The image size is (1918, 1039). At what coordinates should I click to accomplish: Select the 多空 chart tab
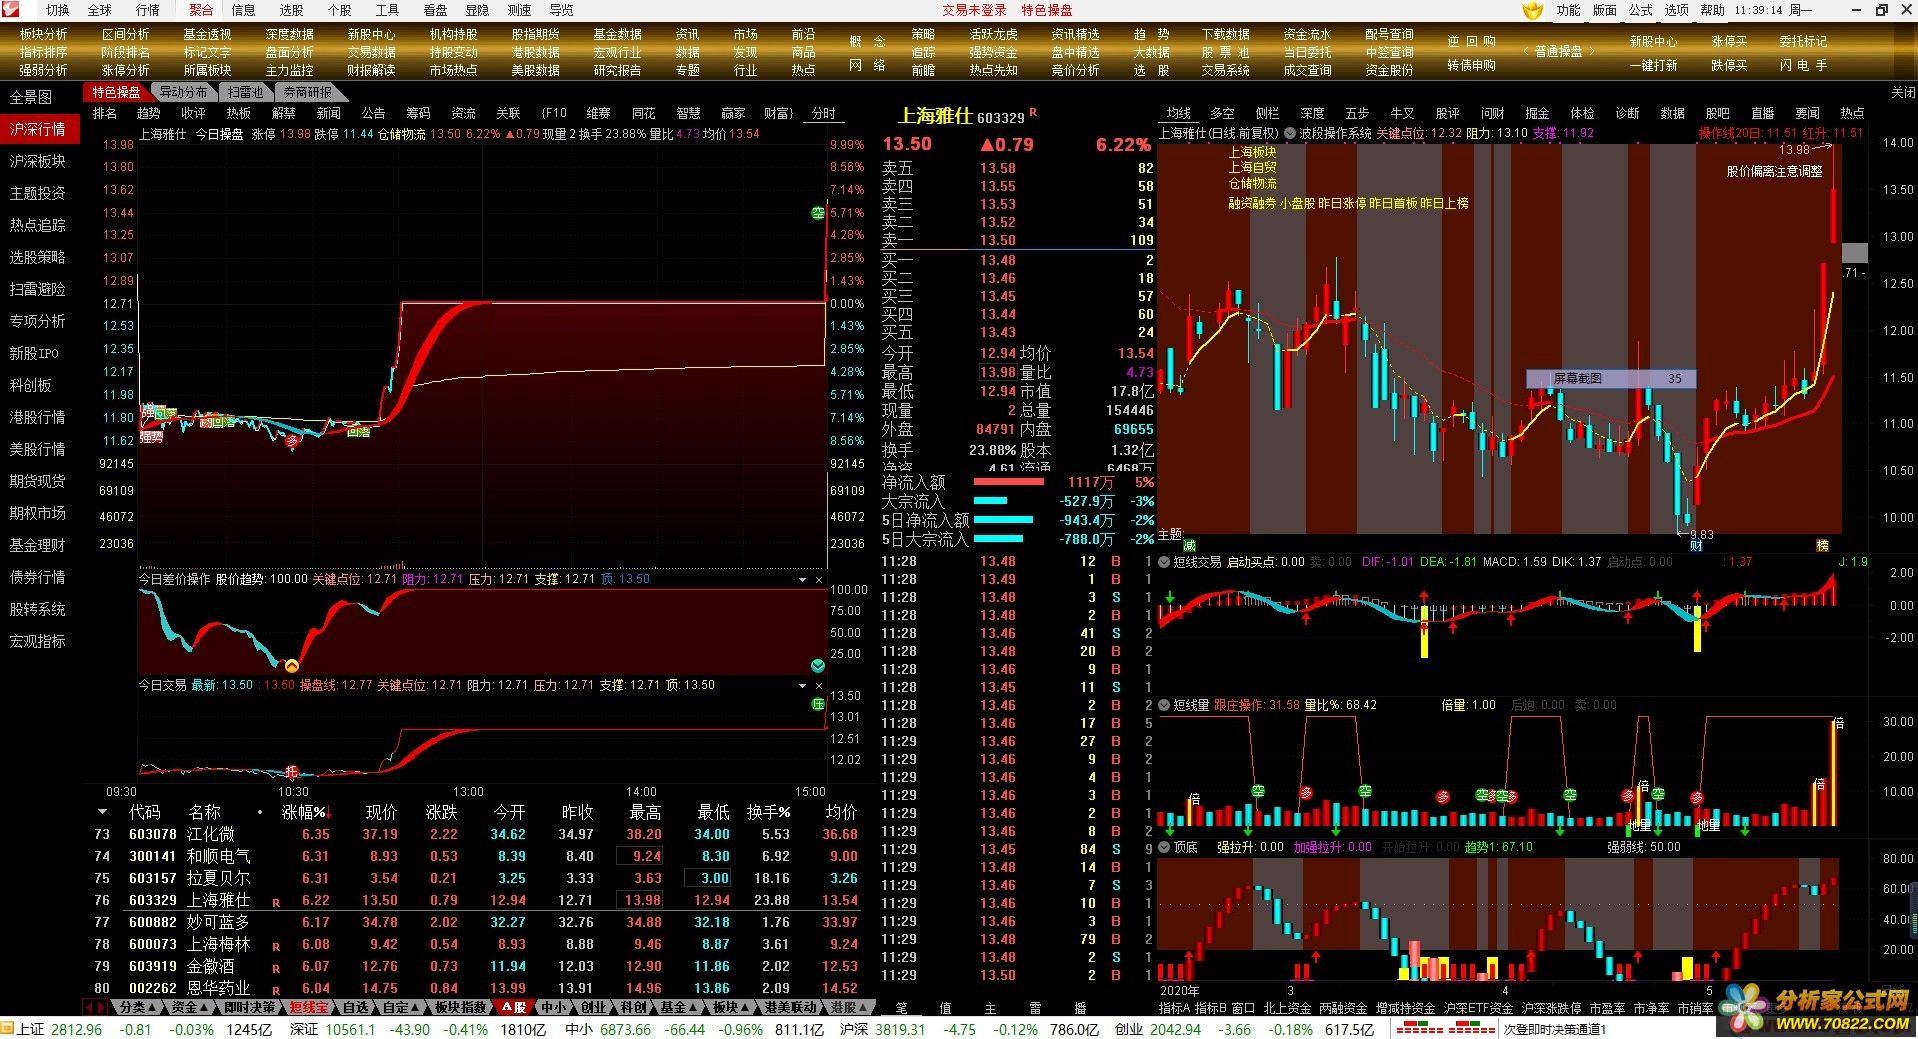coord(1222,113)
